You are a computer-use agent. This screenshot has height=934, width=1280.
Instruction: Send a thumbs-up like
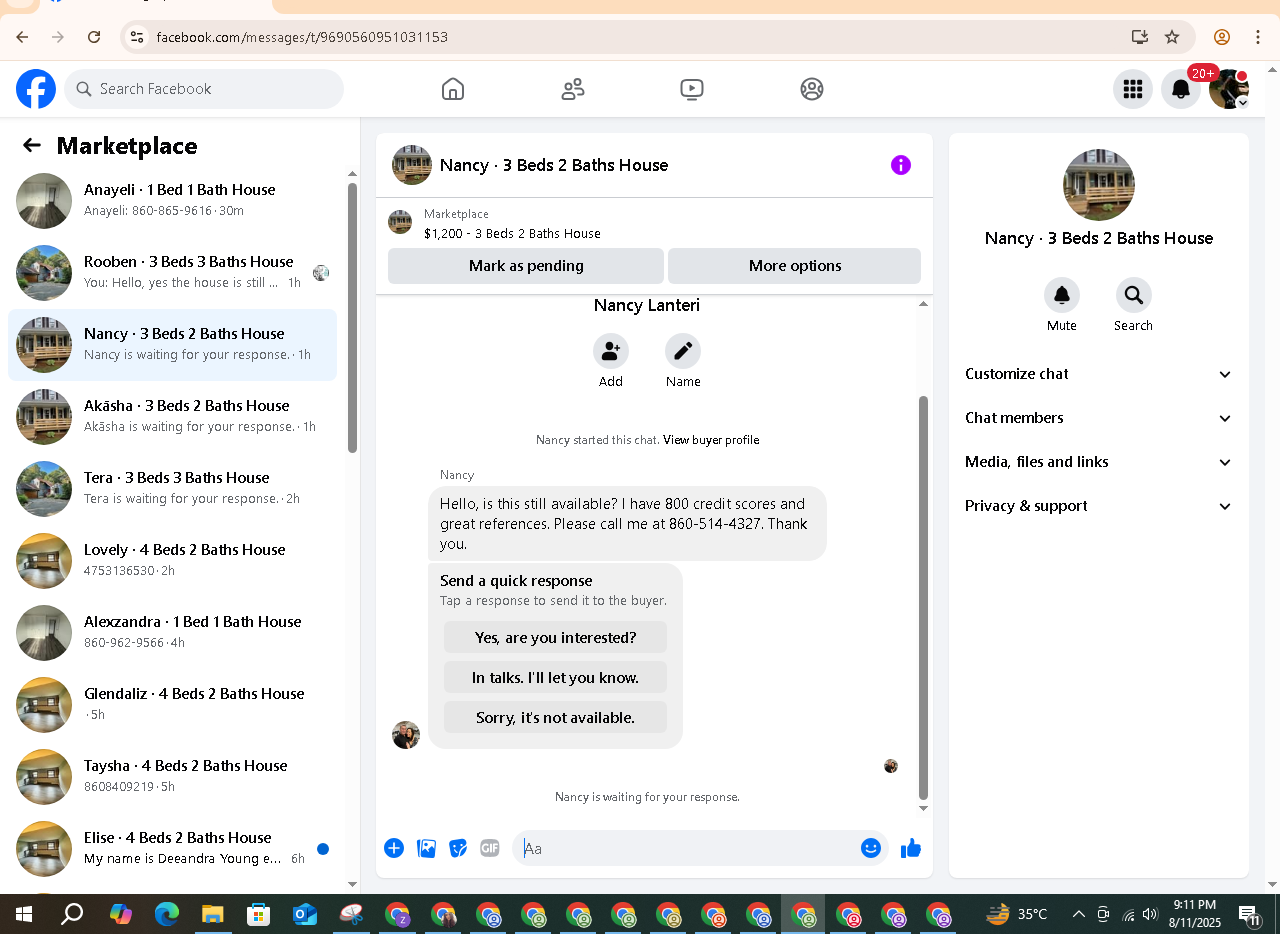(911, 848)
